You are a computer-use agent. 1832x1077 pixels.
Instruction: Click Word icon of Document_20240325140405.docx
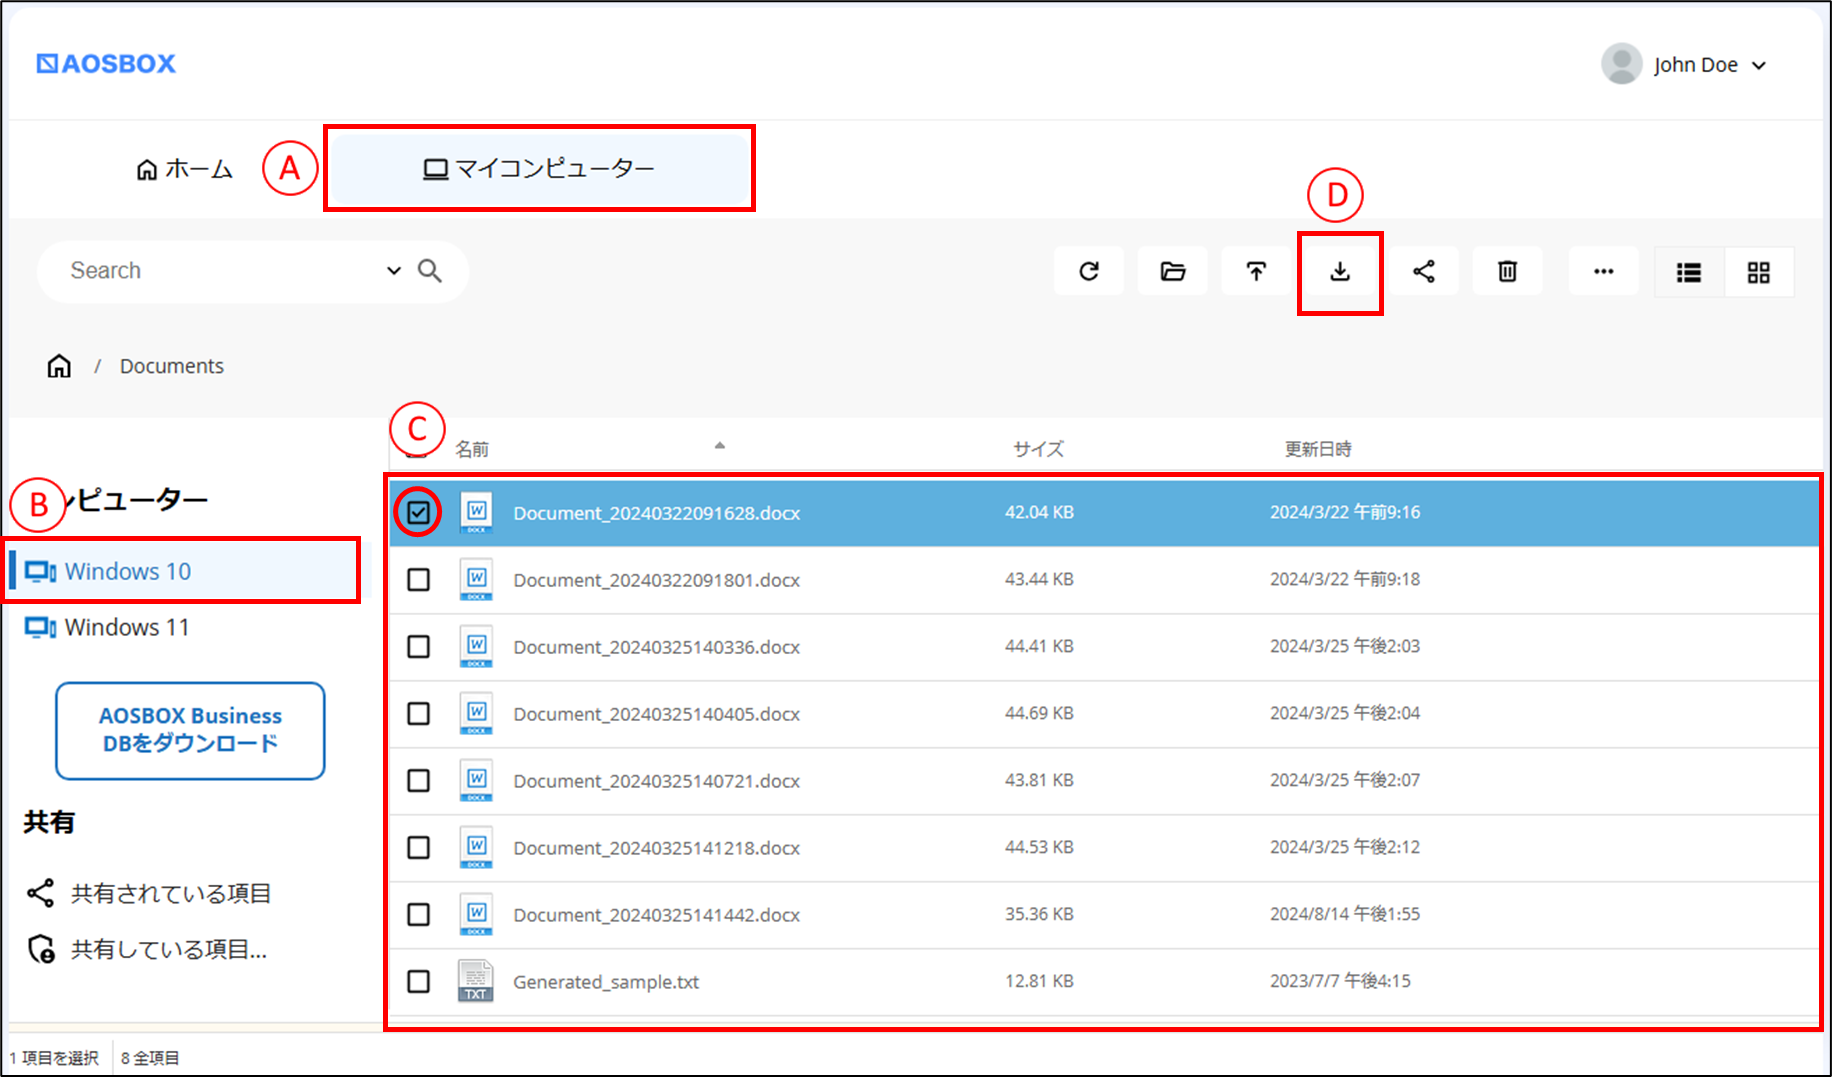click(476, 714)
